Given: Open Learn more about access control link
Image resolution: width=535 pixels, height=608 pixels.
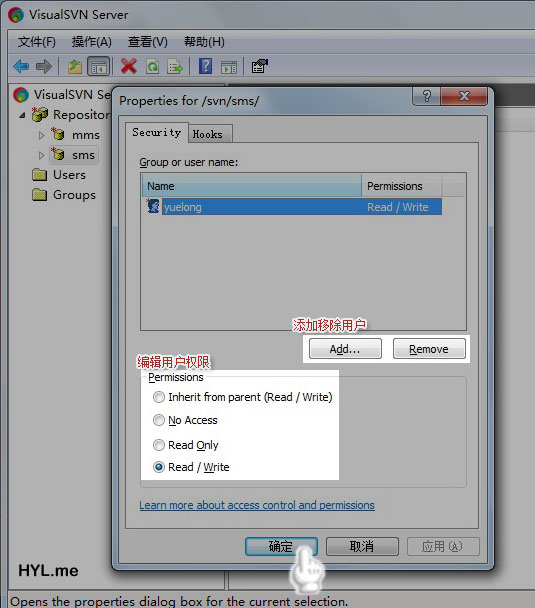Looking at the screenshot, I should tap(257, 505).
